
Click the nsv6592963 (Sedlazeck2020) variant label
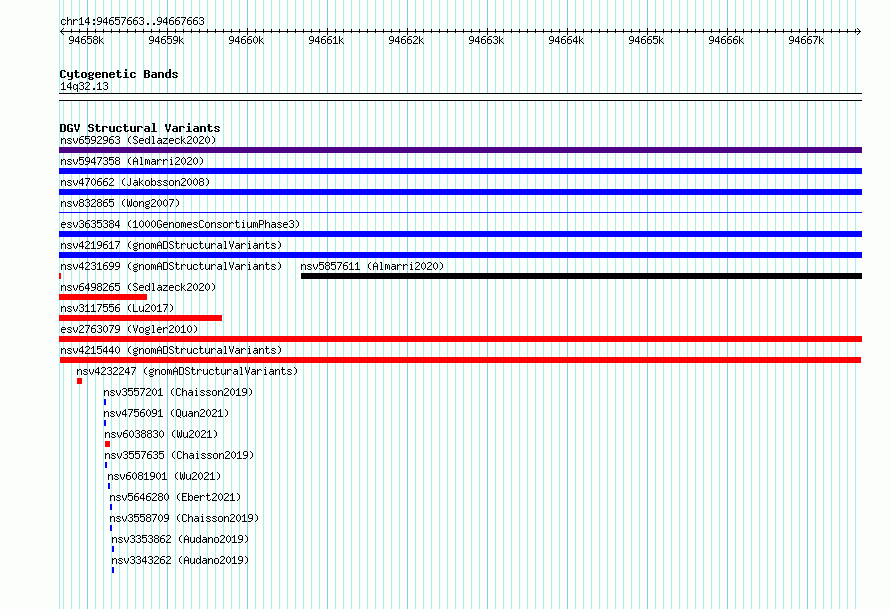[138, 140]
